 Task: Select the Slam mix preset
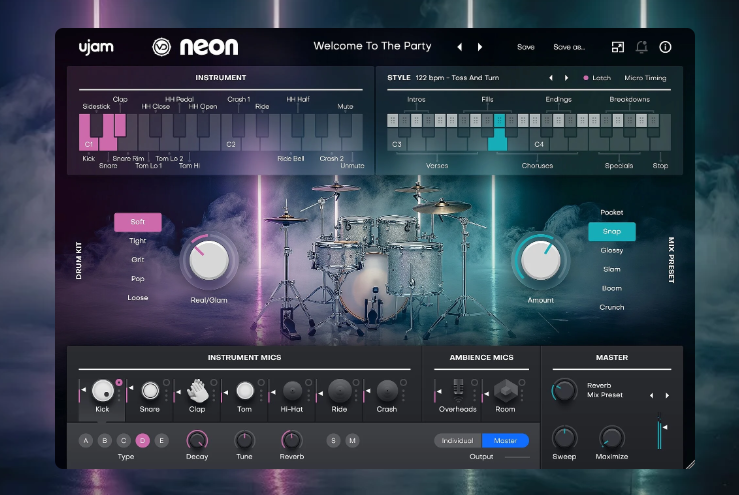[x=612, y=269]
